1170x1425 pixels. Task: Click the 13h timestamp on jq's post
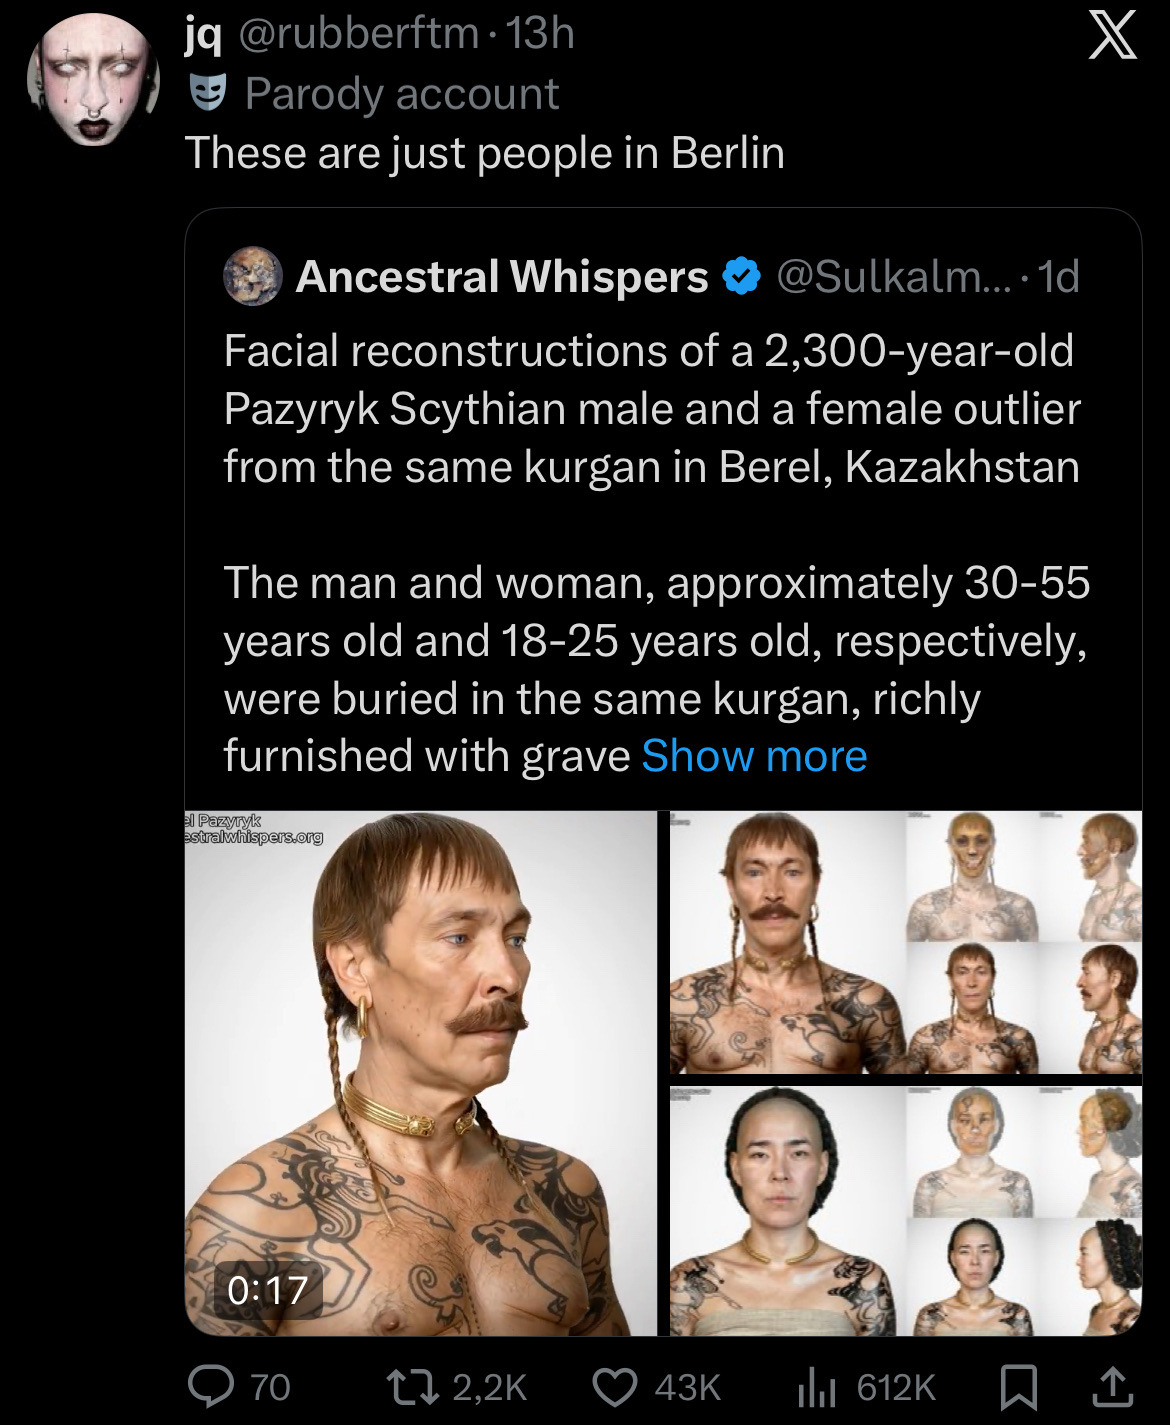click(x=540, y=35)
